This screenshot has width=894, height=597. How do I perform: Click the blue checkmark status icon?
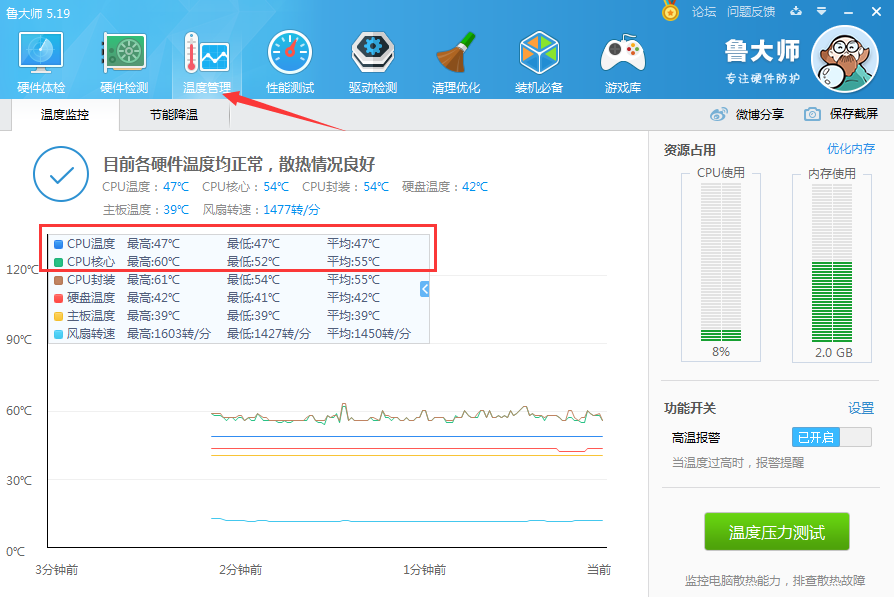(x=61, y=174)
